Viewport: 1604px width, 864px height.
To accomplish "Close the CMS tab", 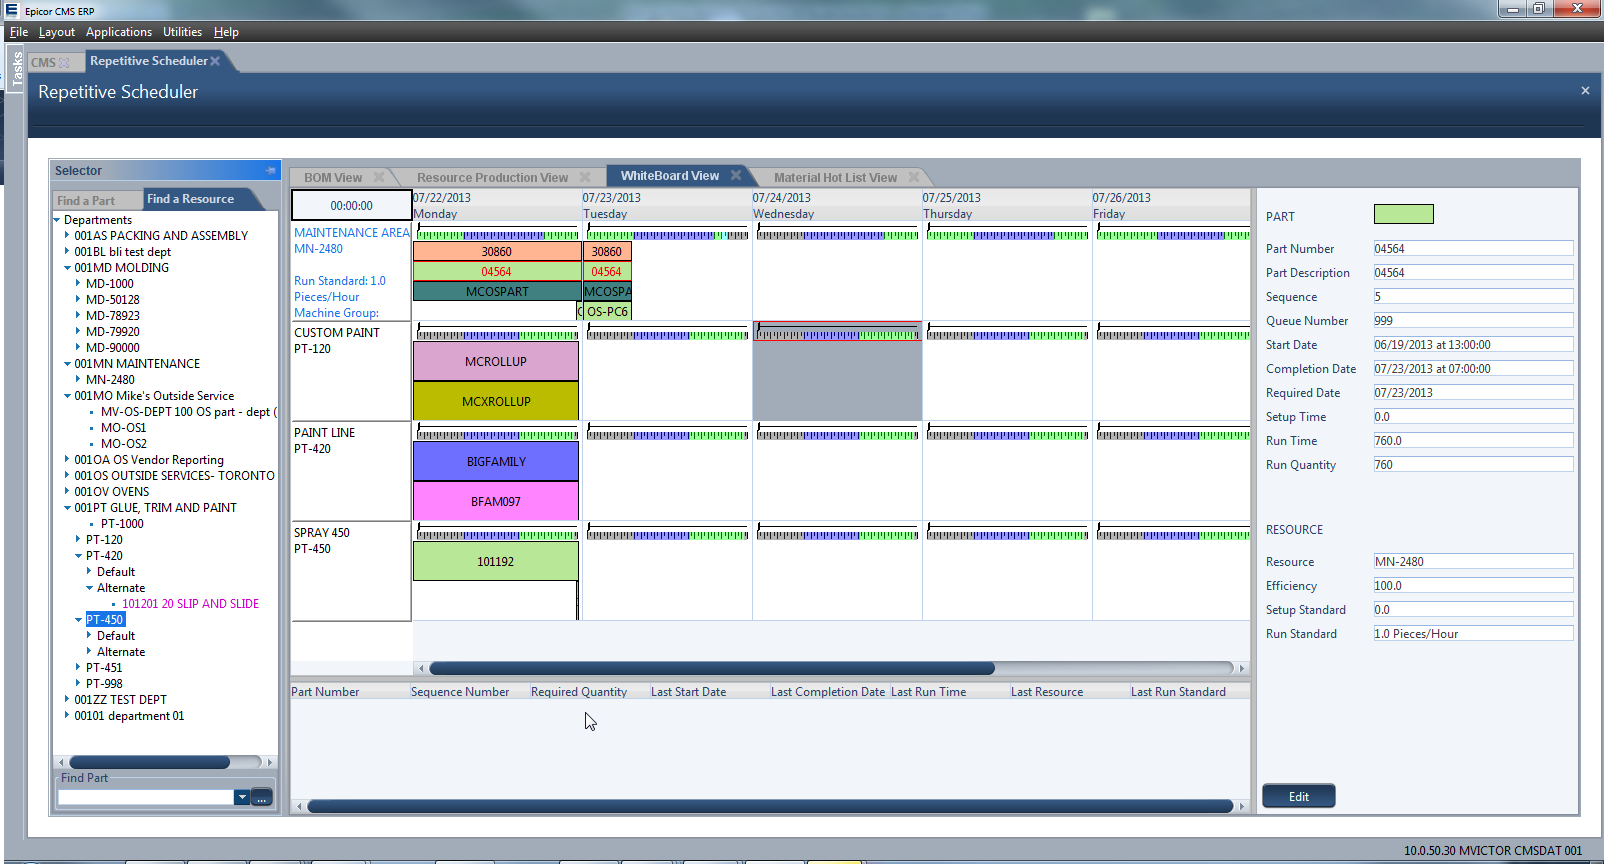I will point(65,62).
